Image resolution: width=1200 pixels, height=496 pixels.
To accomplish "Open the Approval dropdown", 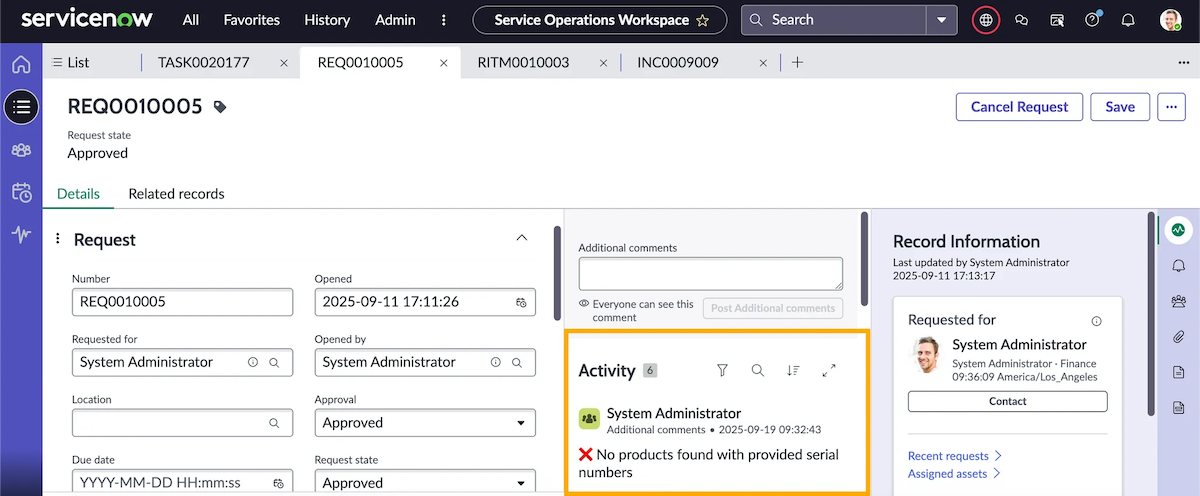I will pyautogui.click(x=425, y=423).
